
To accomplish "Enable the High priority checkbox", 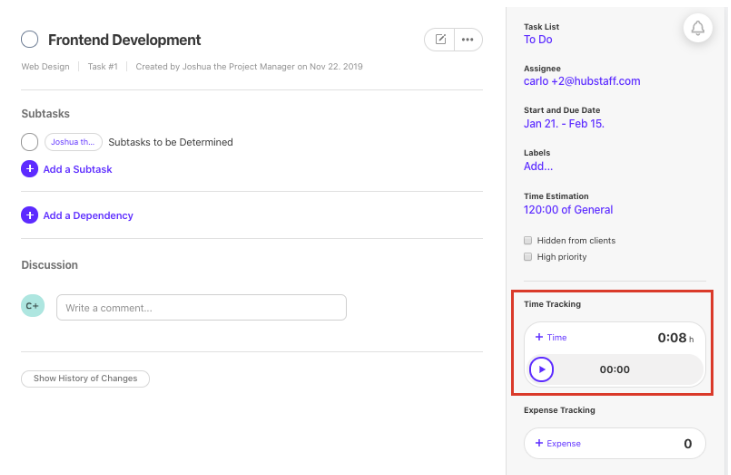I will pyautogui.click(x=528, y=257).
